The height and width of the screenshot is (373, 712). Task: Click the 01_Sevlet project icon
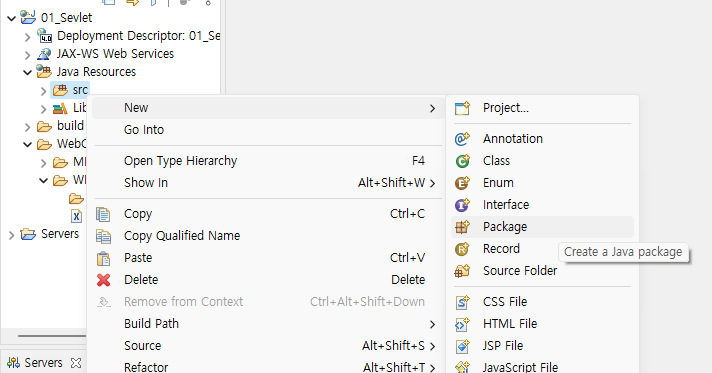coord(28,18)
